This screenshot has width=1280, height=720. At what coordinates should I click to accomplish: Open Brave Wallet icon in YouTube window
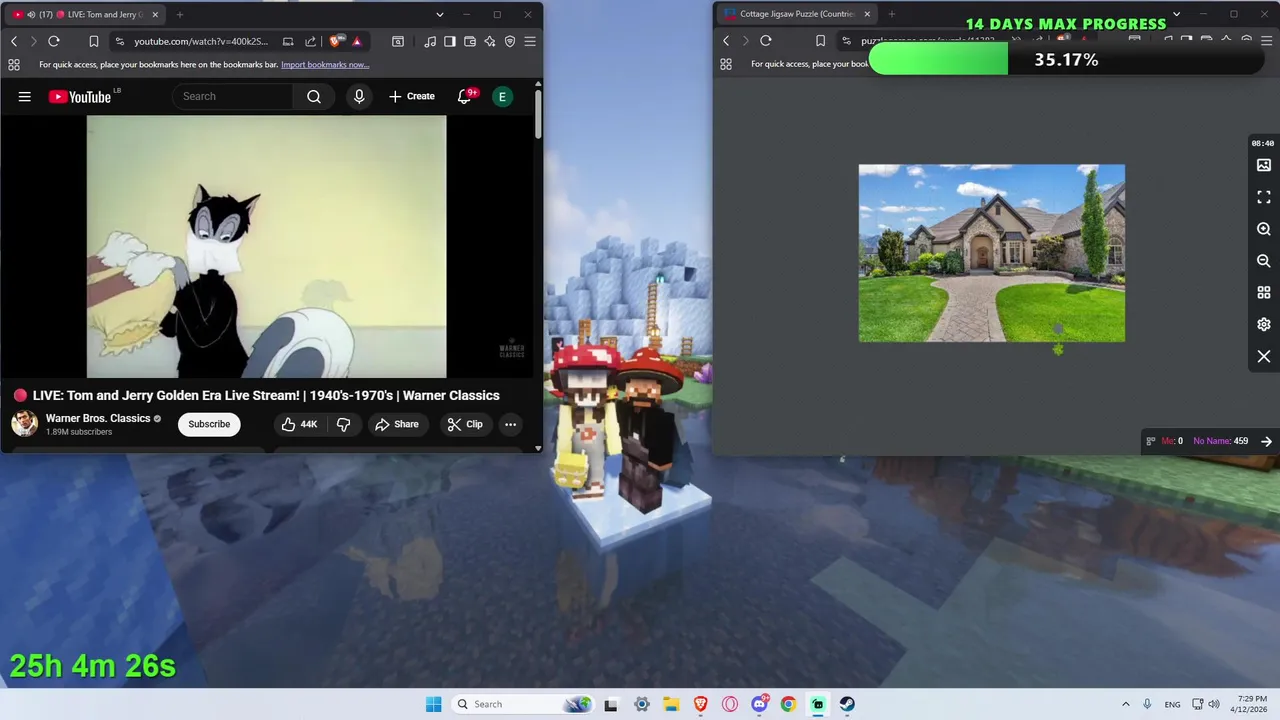(x=470, y=41)
